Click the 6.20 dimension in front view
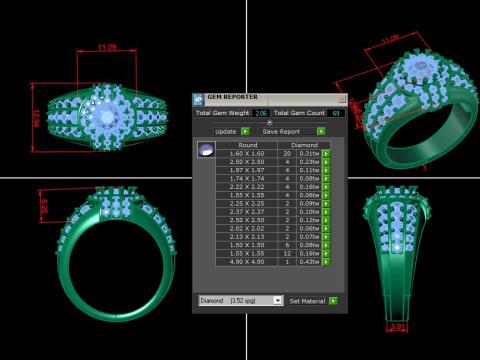Viewport: 480px width, 360px height. coord(44,206)
